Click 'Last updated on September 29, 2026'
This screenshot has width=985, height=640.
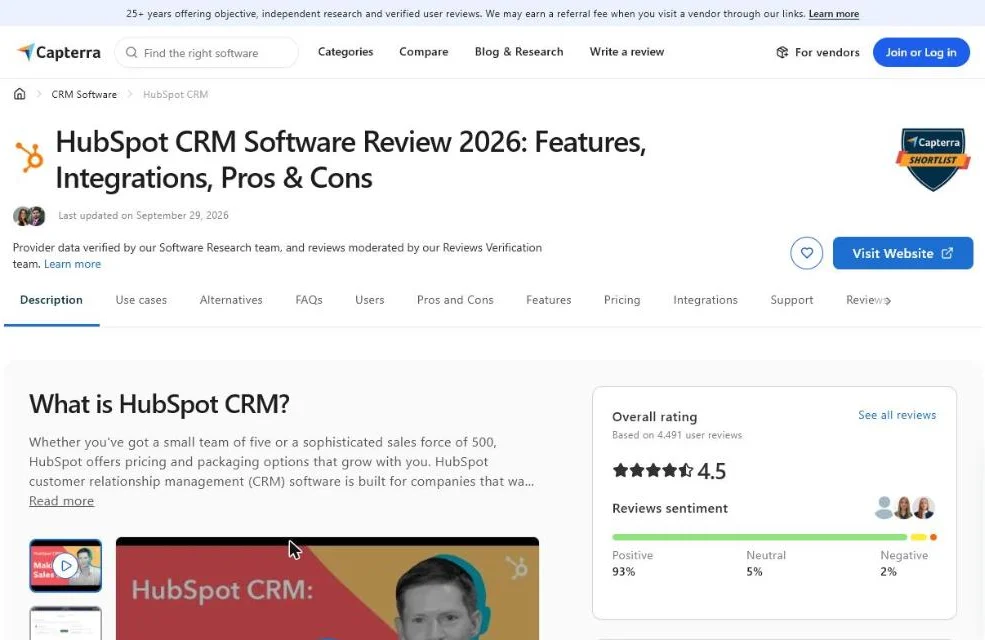pos(143,215)
